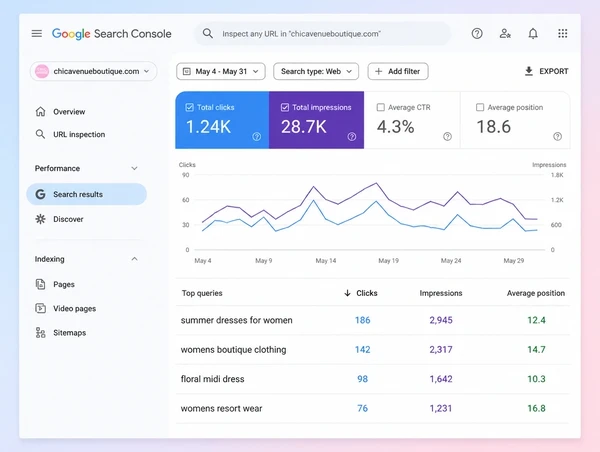Screen dimensions: 600x452
Task: Click the 4.3% Average CTR value
Action: pos(395,127)
